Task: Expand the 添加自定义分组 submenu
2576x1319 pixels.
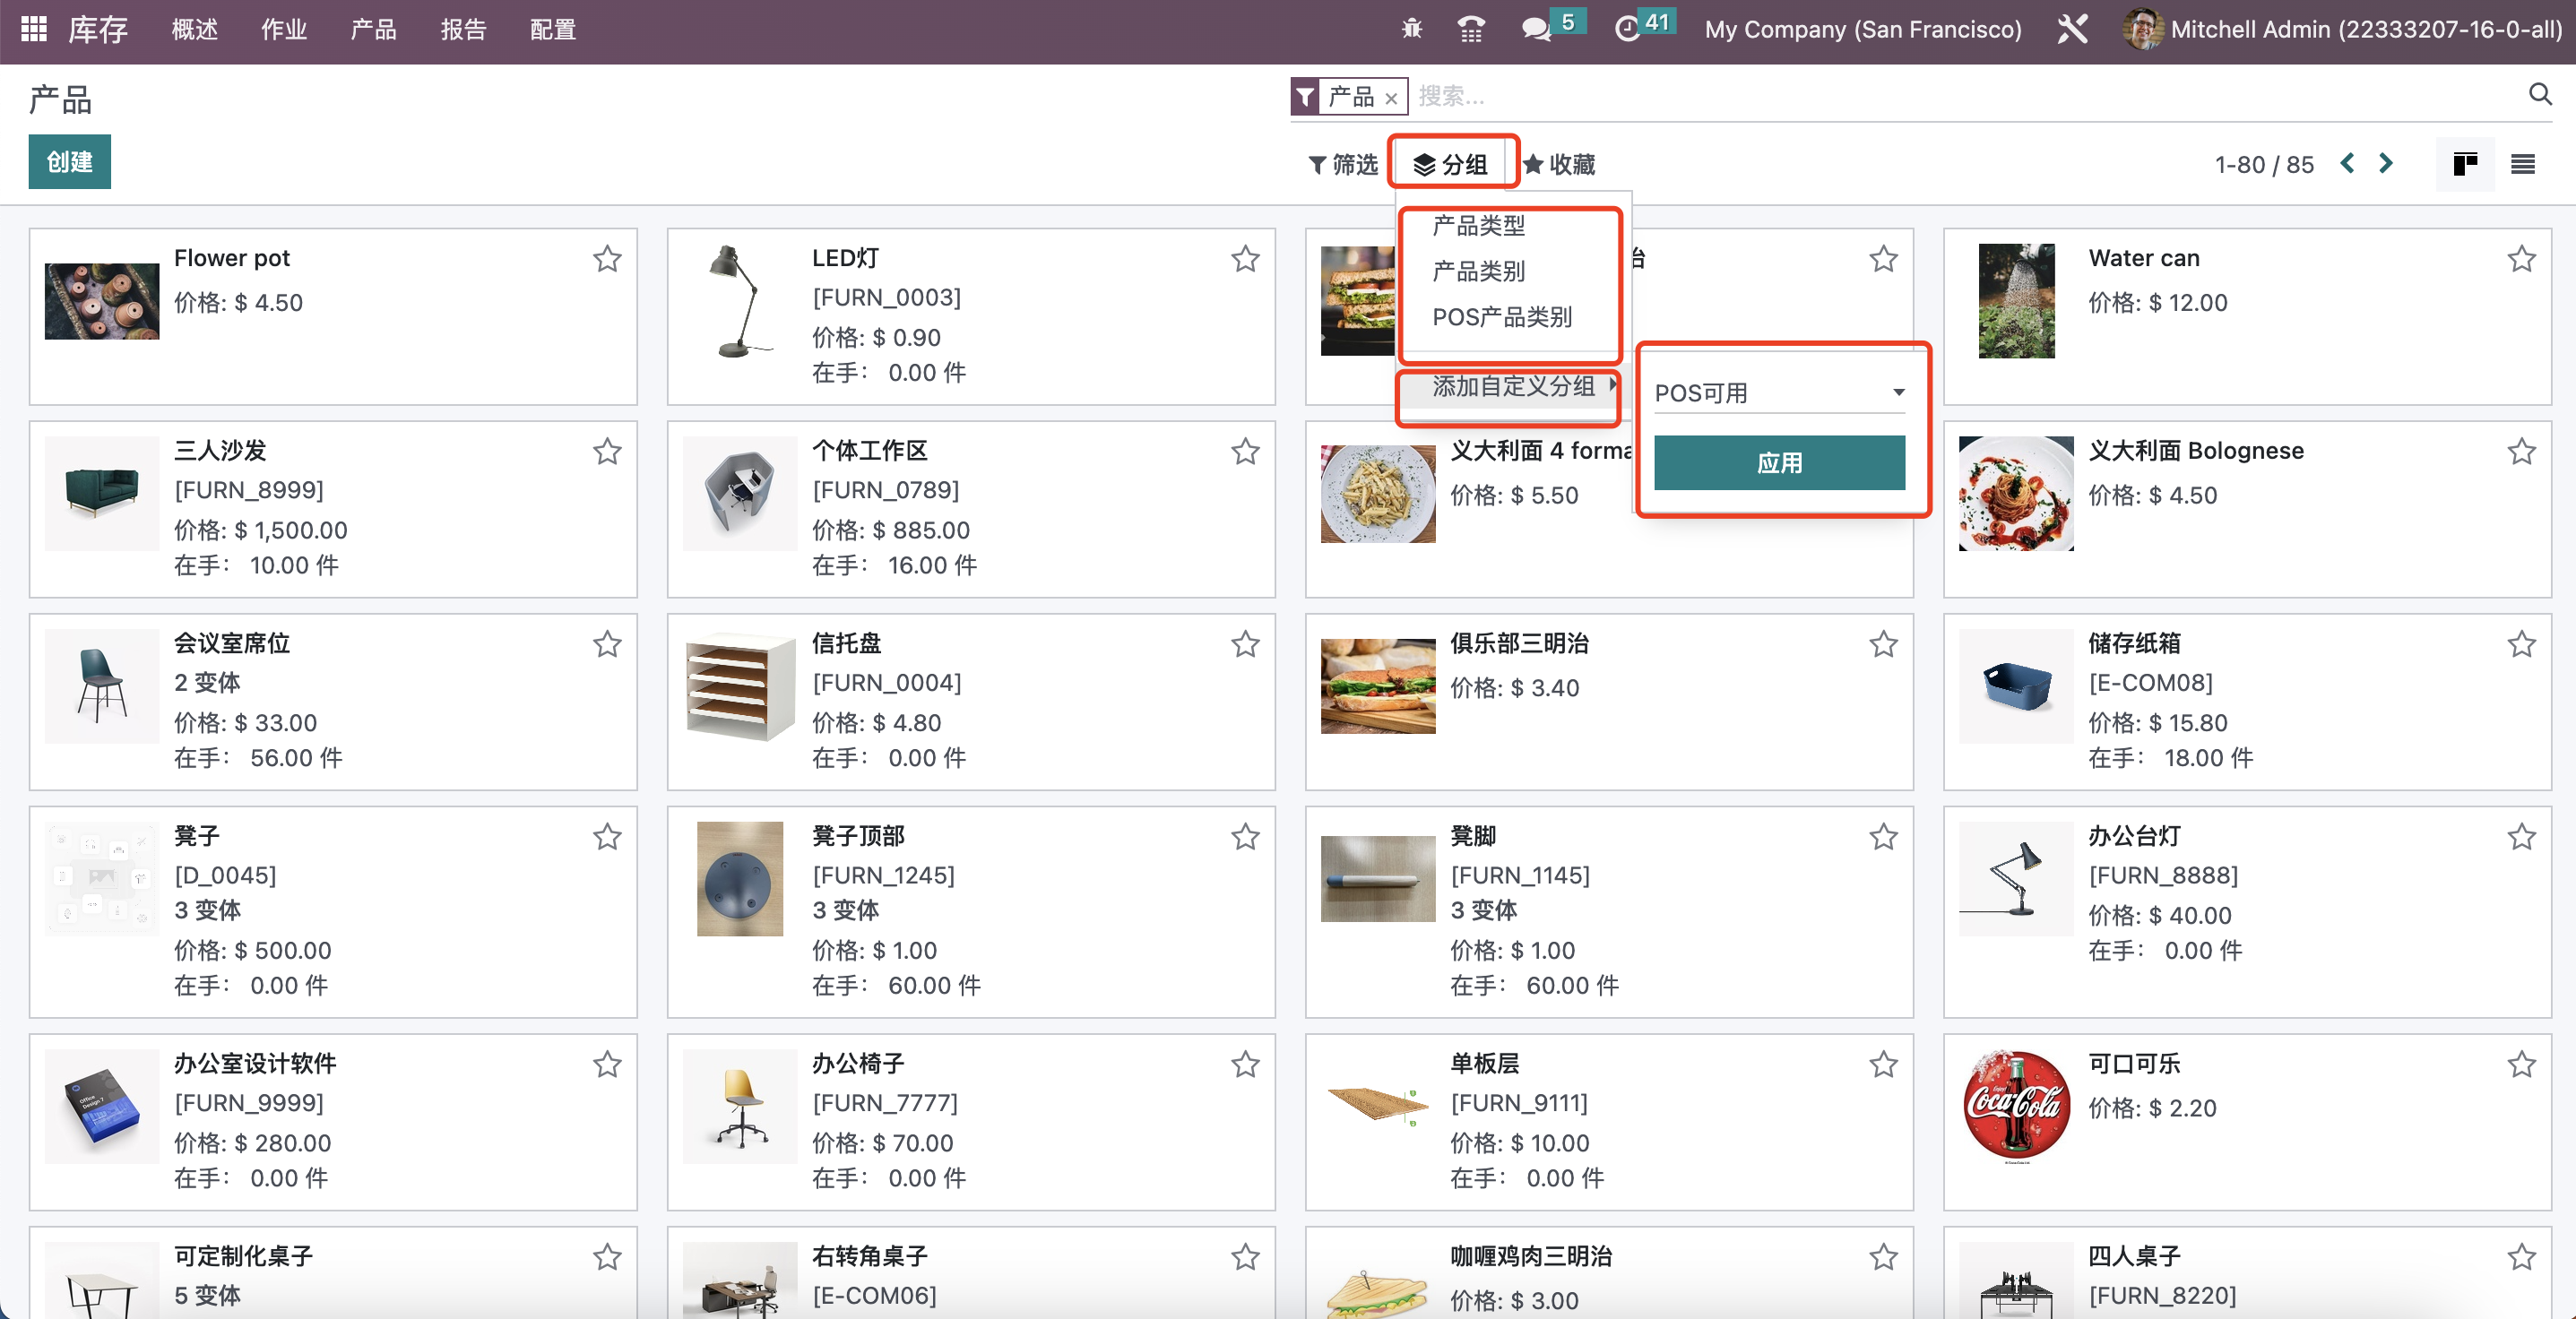Action: point(1513,386)
